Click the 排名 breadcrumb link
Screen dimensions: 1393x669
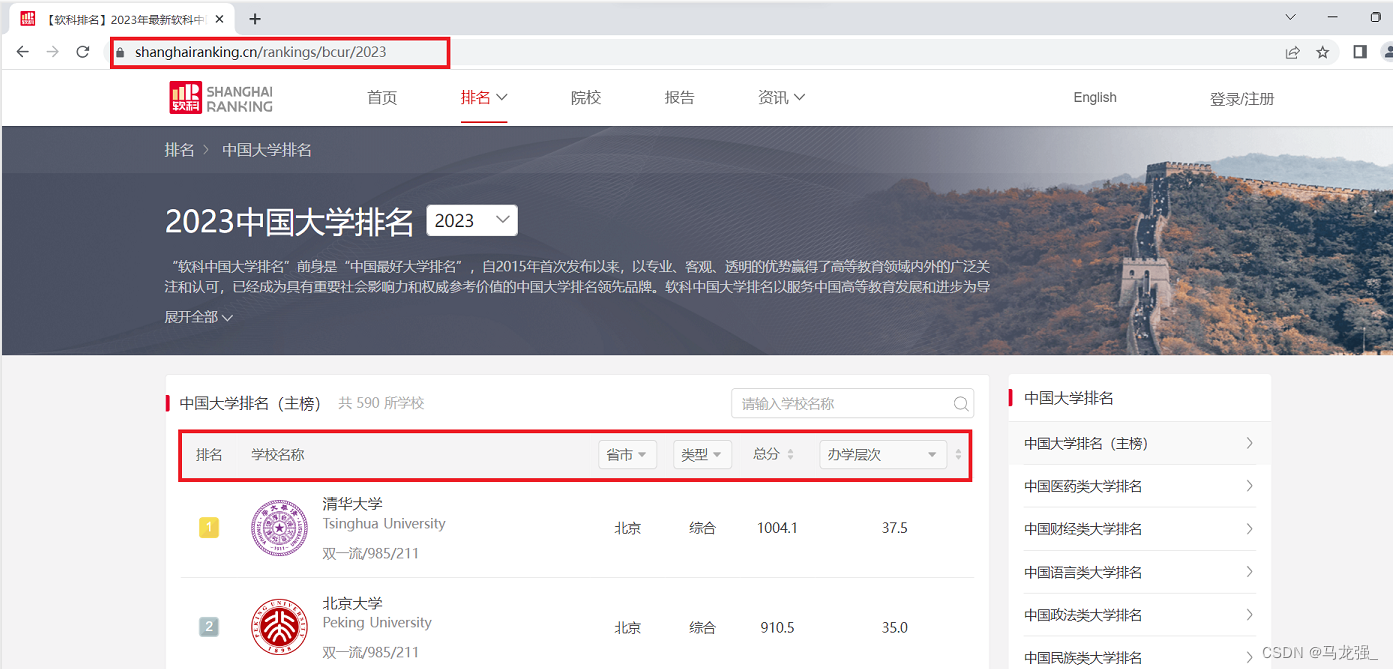click(x=180, y=150)
